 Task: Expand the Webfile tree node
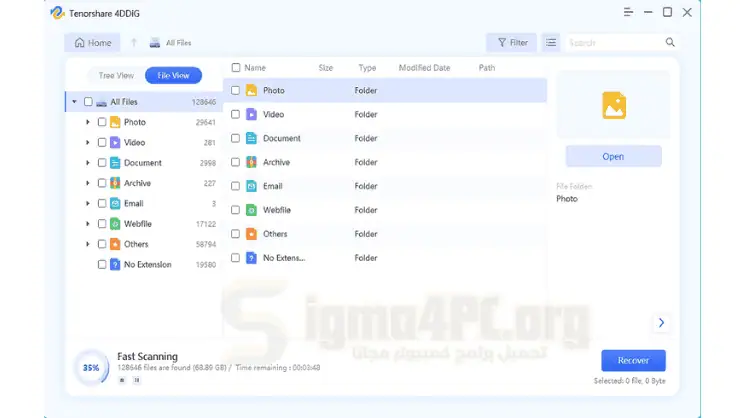tap(88, 224)
